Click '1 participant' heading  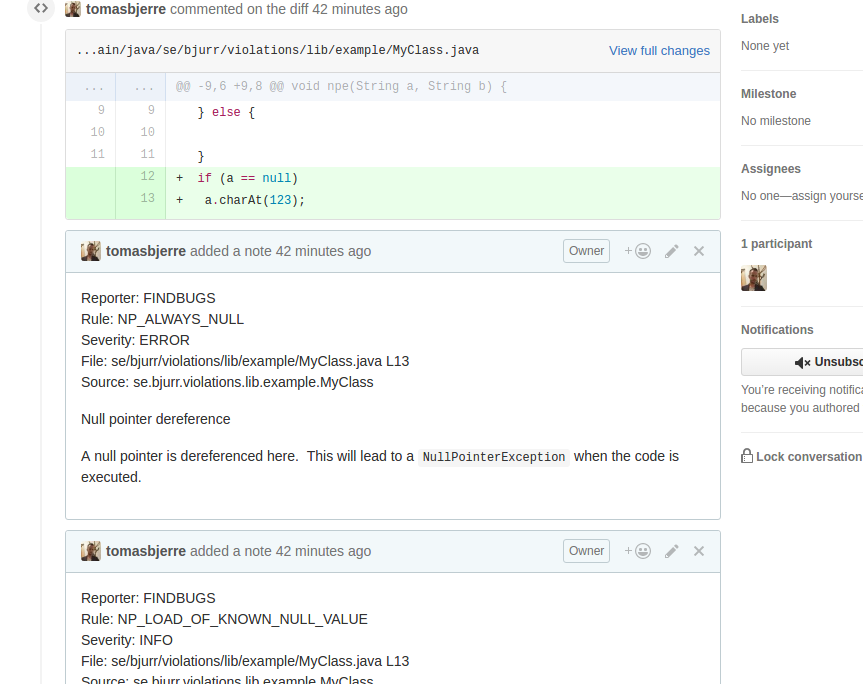[777, 244]
